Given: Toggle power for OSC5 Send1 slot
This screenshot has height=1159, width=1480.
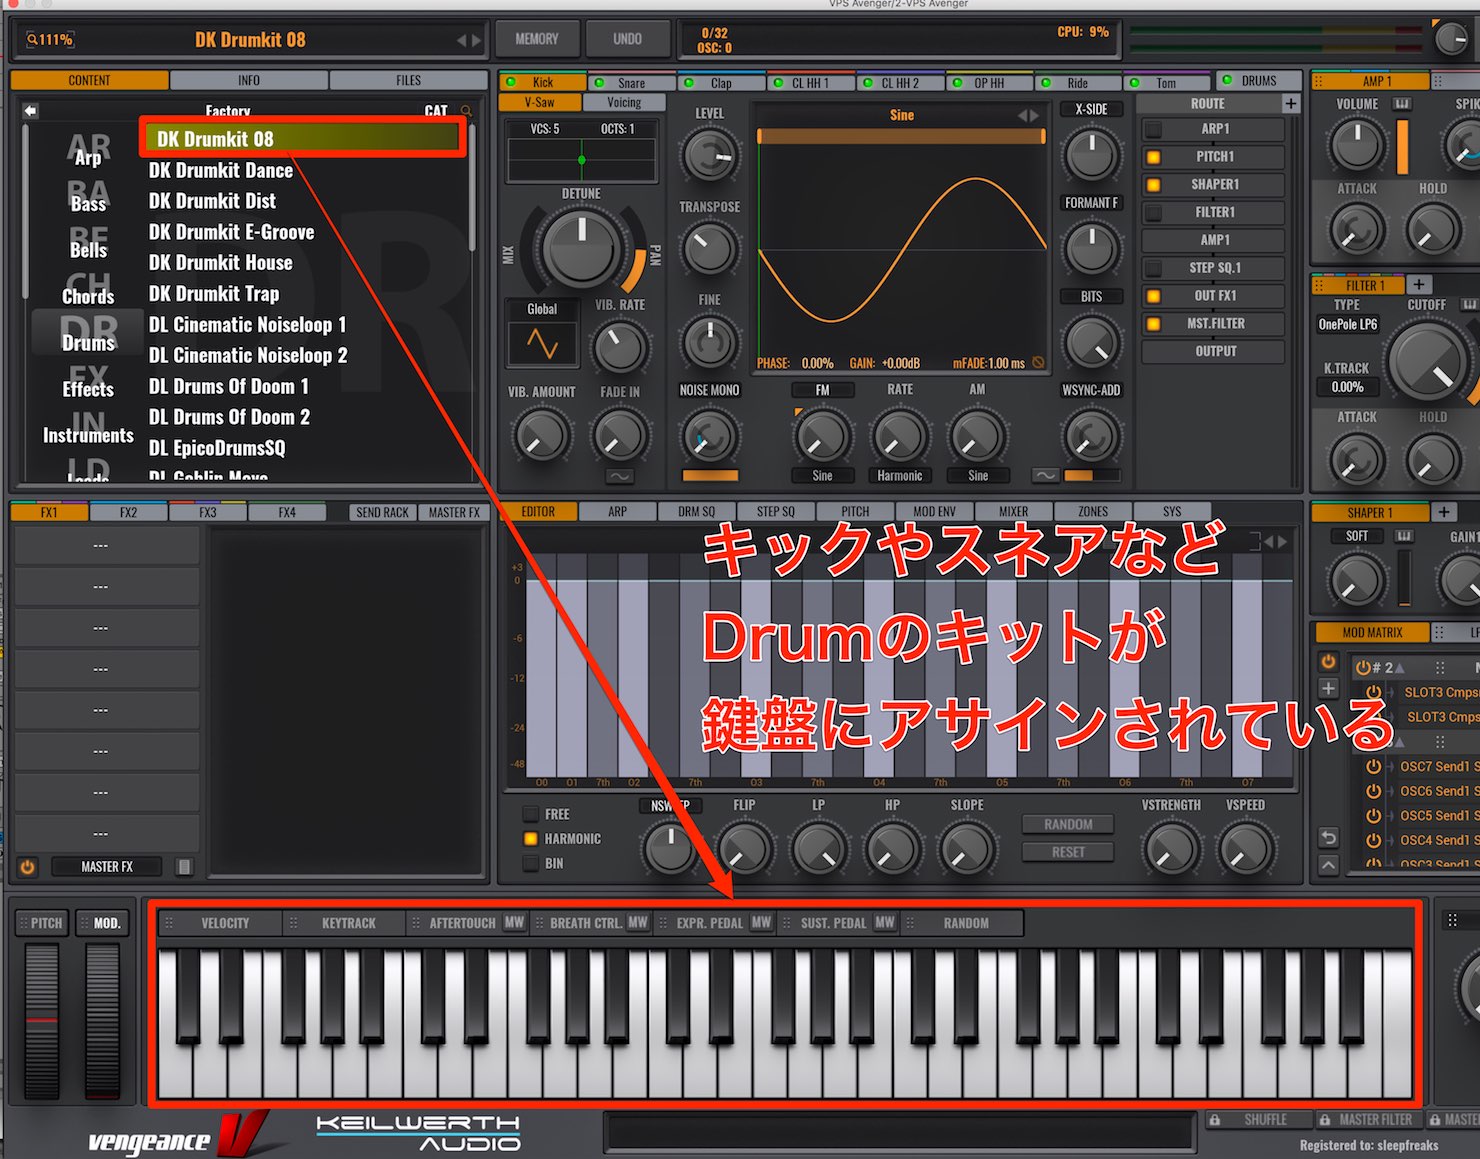Looking at the screenshot, I should [x=1374, y=816].
